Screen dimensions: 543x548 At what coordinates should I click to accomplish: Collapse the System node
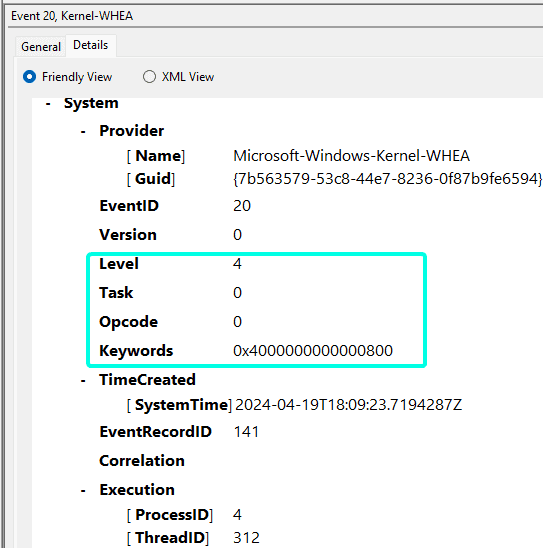click(x=48, y=104)
